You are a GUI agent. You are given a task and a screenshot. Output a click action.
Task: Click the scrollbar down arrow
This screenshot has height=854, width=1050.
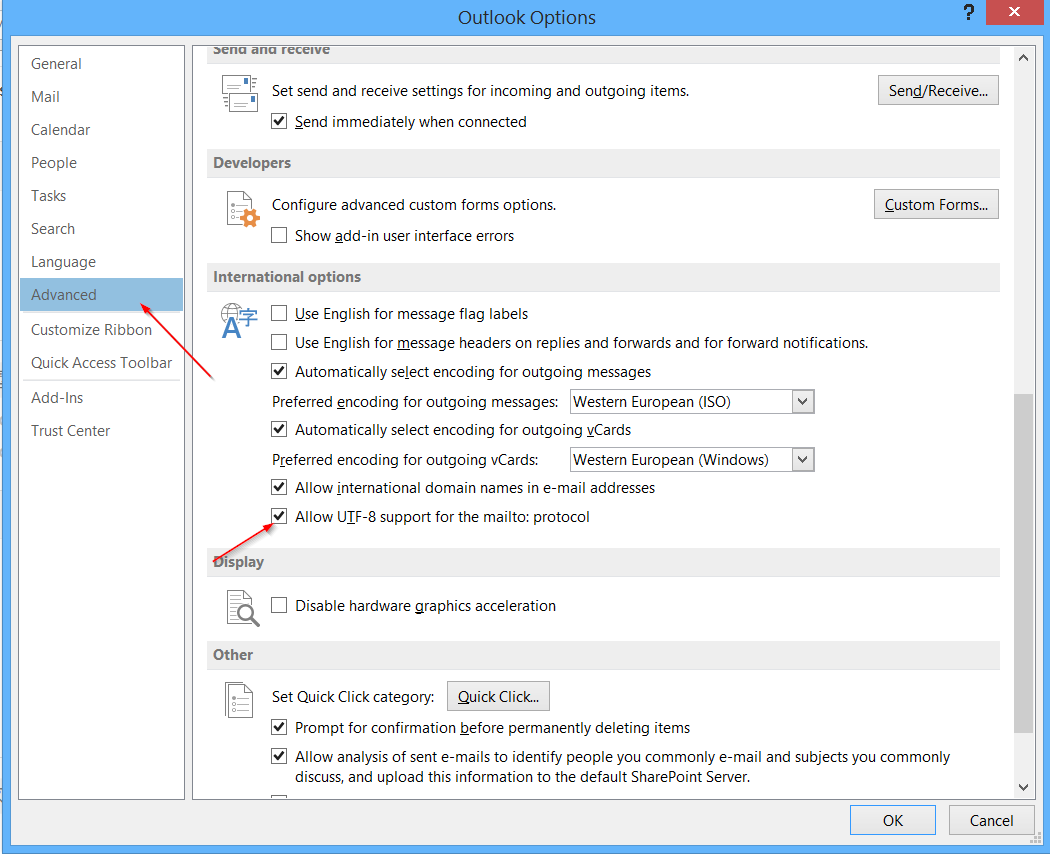(x=1023, y=787)
